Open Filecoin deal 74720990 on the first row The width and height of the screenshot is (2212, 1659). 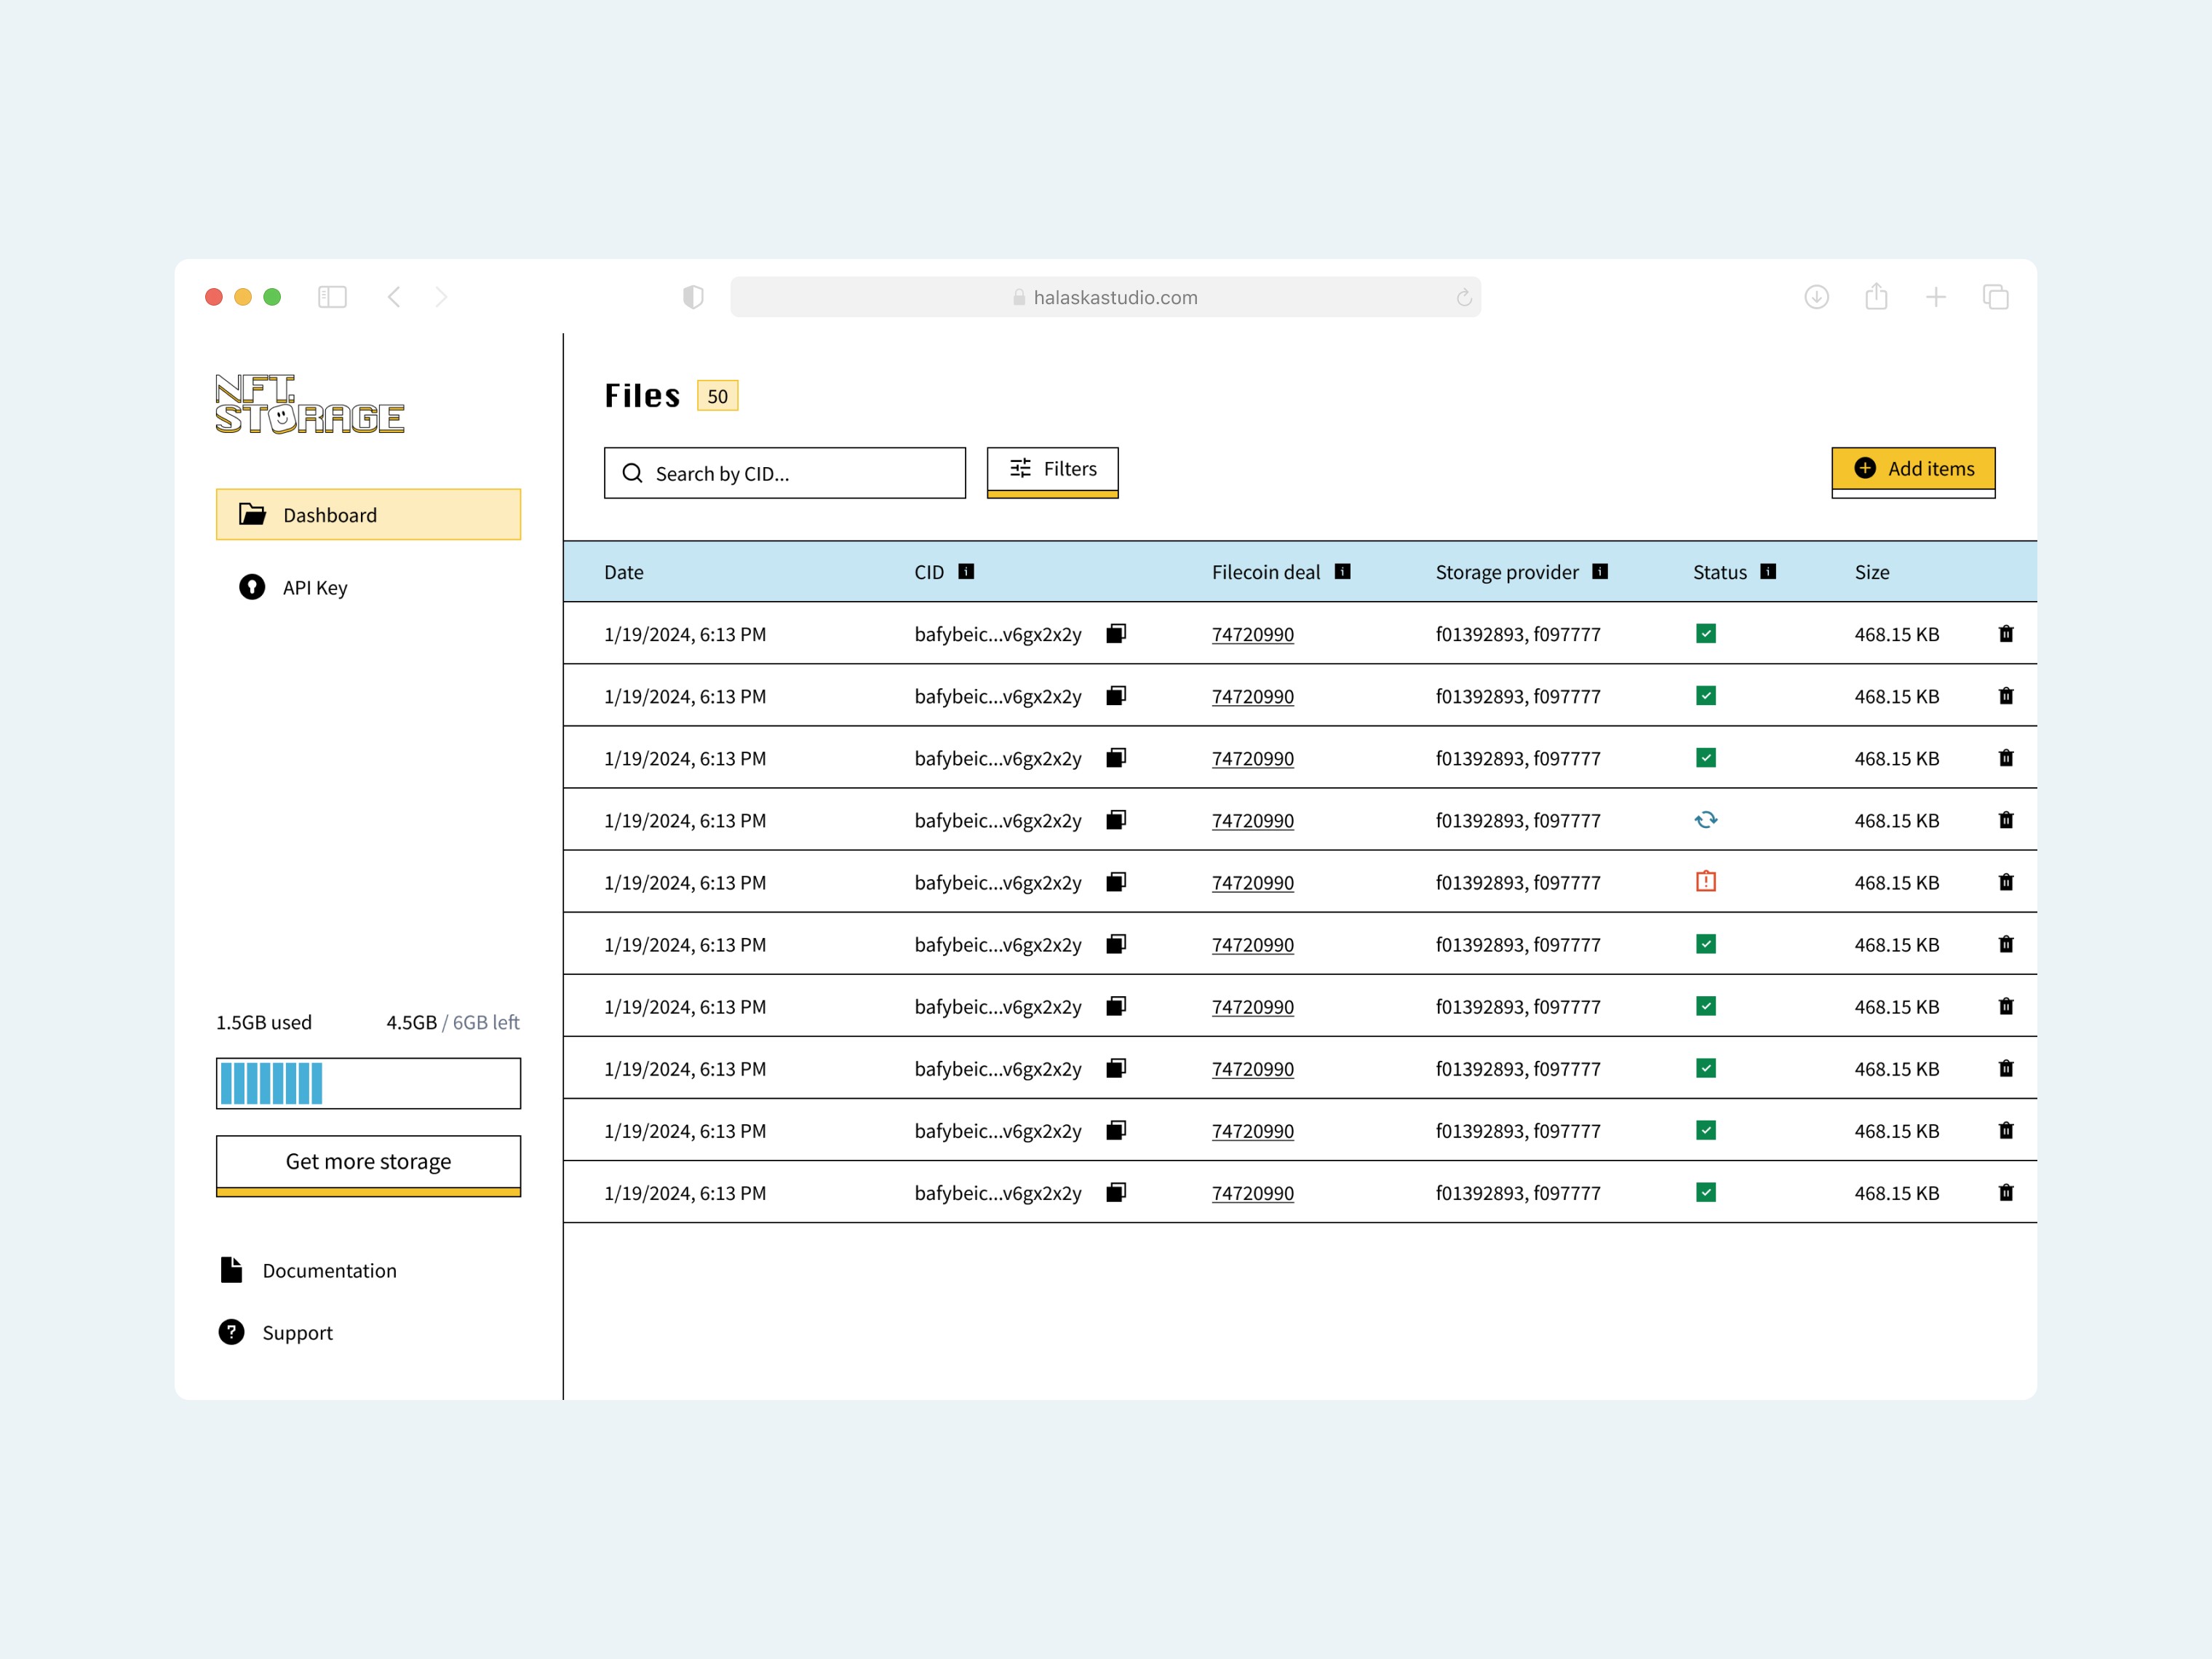[1252, 634]
